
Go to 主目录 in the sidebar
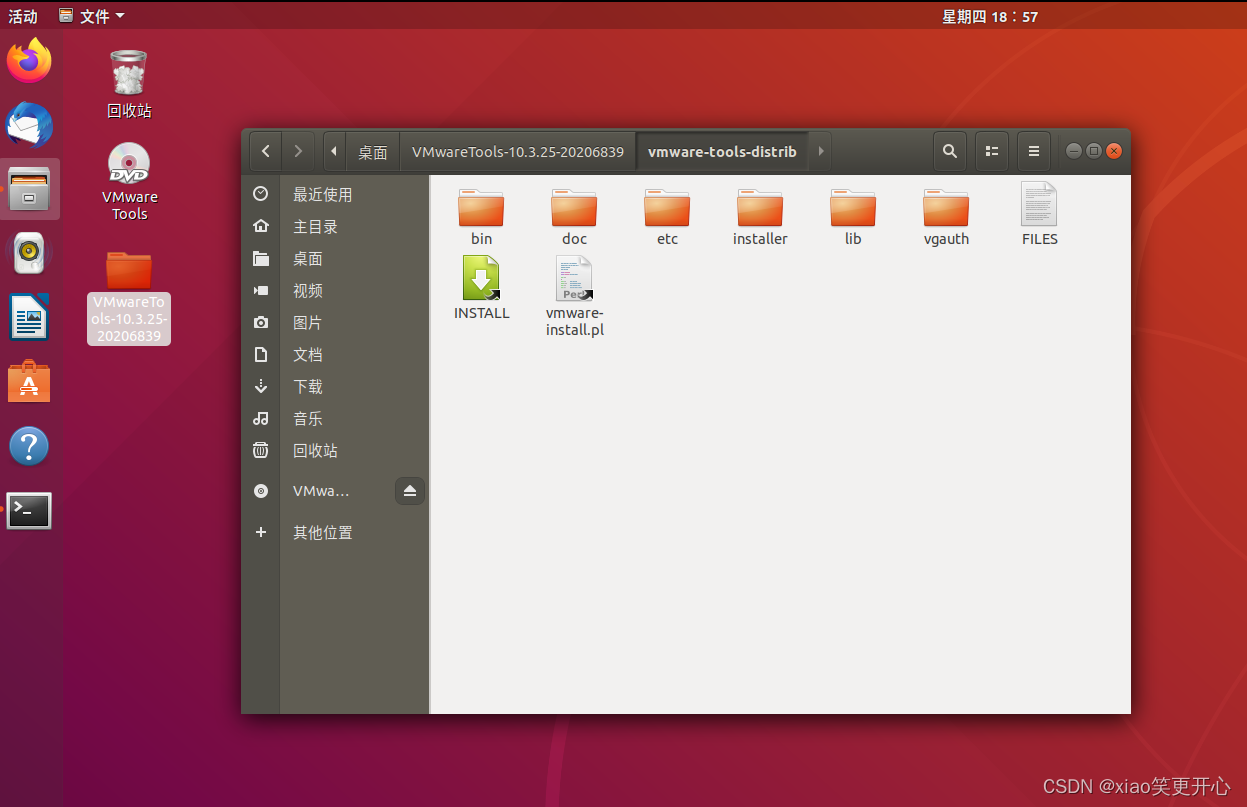point(336,226)
